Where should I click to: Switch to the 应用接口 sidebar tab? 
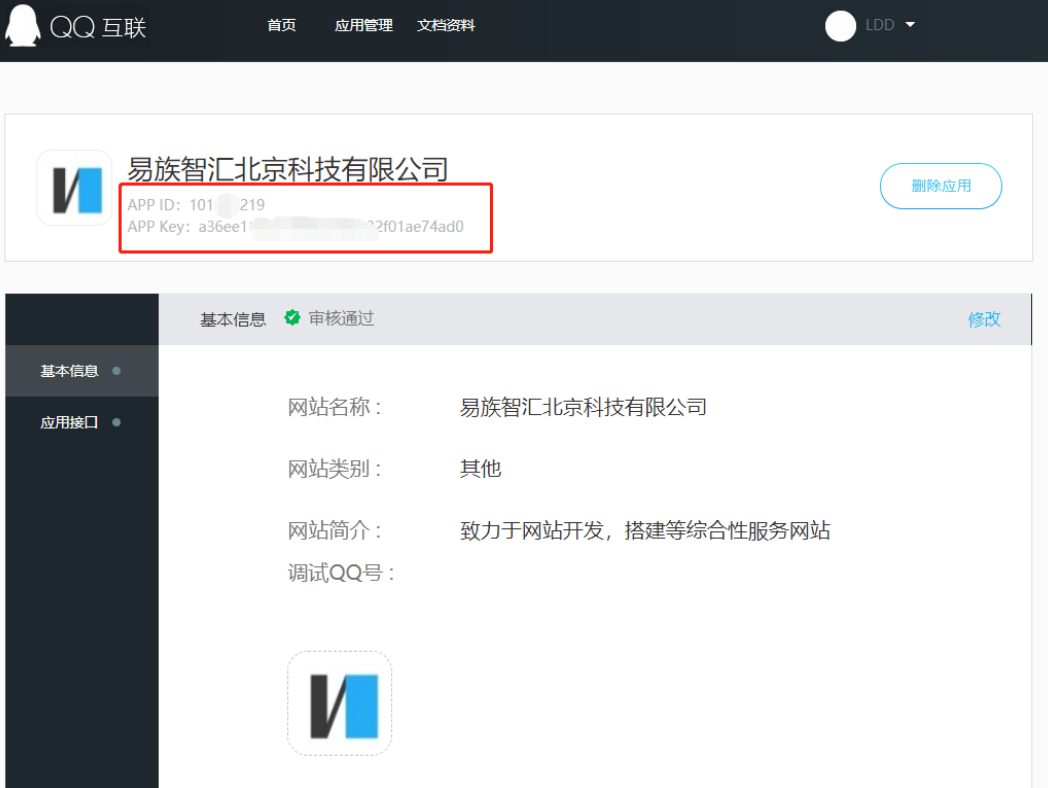click(70, 423)
